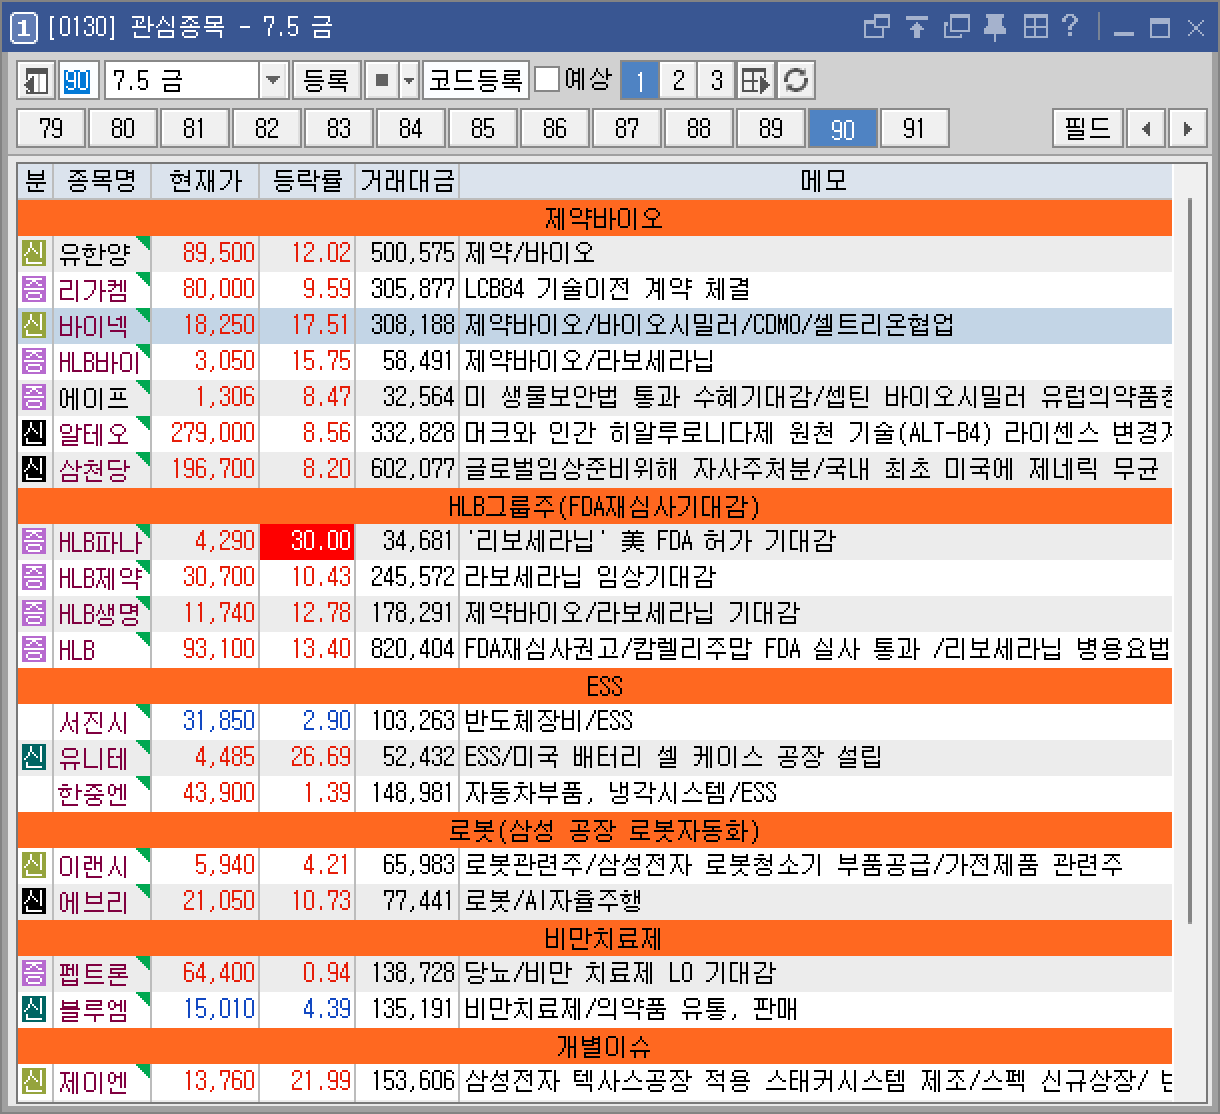Click badge icon beside 펩트론
This screenshot has width=1220, height=1114.
click(34, 973)
